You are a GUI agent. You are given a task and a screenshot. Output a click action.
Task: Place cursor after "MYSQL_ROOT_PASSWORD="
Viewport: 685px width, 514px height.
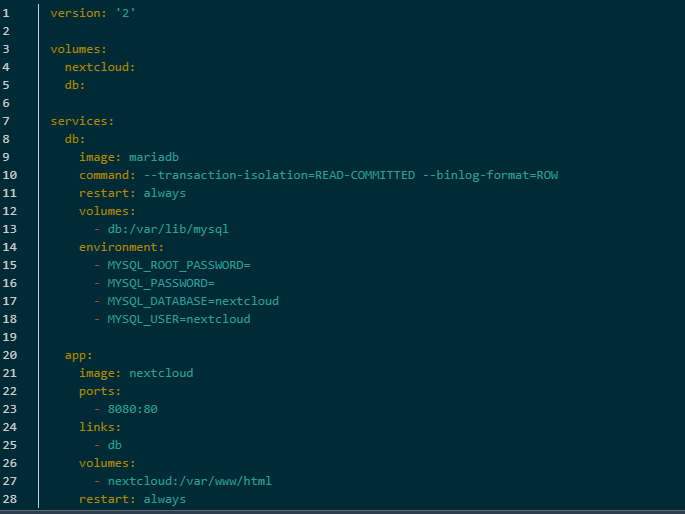[x=250, y=265]
